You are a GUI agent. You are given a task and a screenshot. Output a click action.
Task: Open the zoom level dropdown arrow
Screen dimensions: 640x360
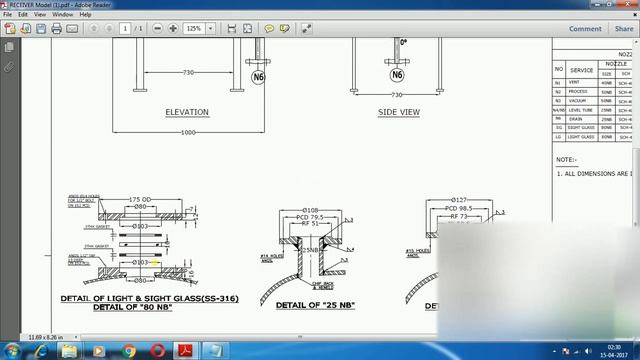[211, 29]
